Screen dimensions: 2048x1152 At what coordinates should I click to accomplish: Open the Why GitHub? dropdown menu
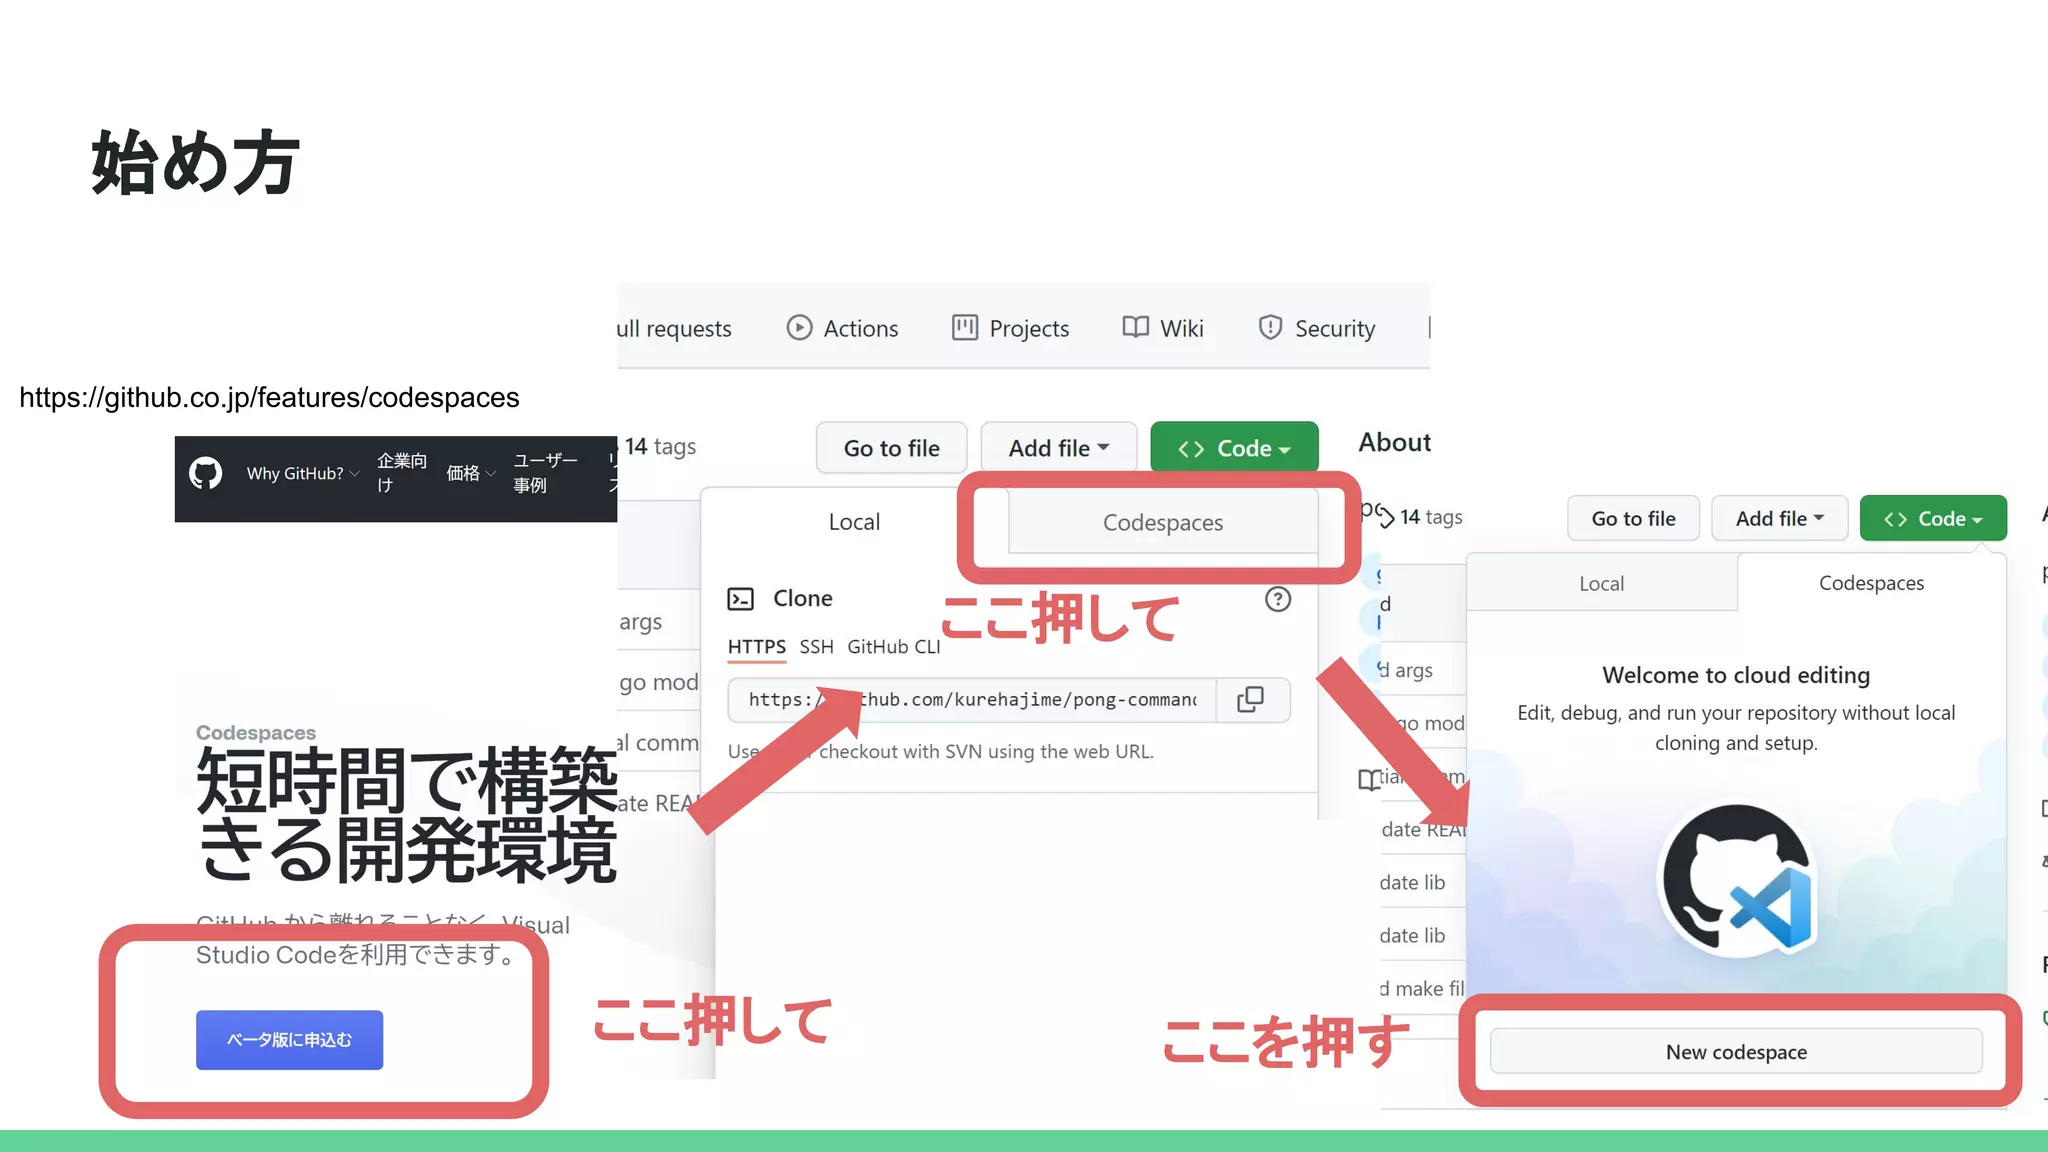point(302,473)
